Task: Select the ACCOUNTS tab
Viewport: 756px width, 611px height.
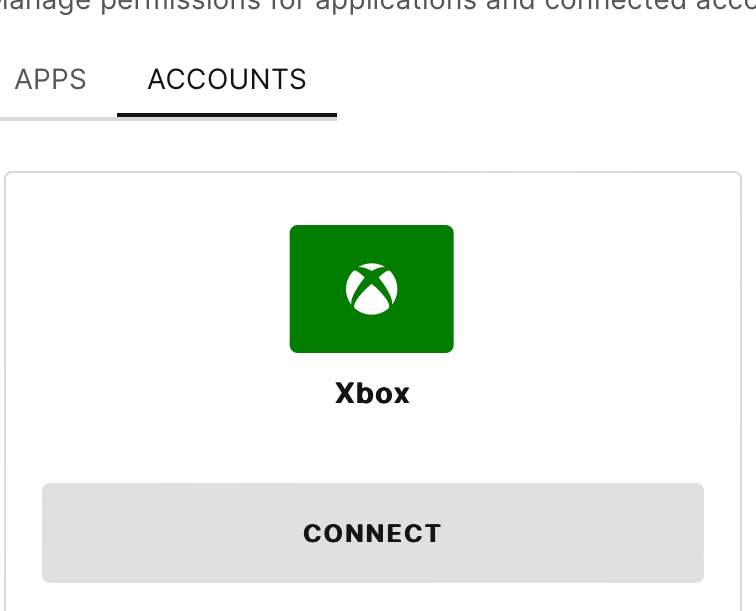Action: pyautogui.click(x=227, y=80)
